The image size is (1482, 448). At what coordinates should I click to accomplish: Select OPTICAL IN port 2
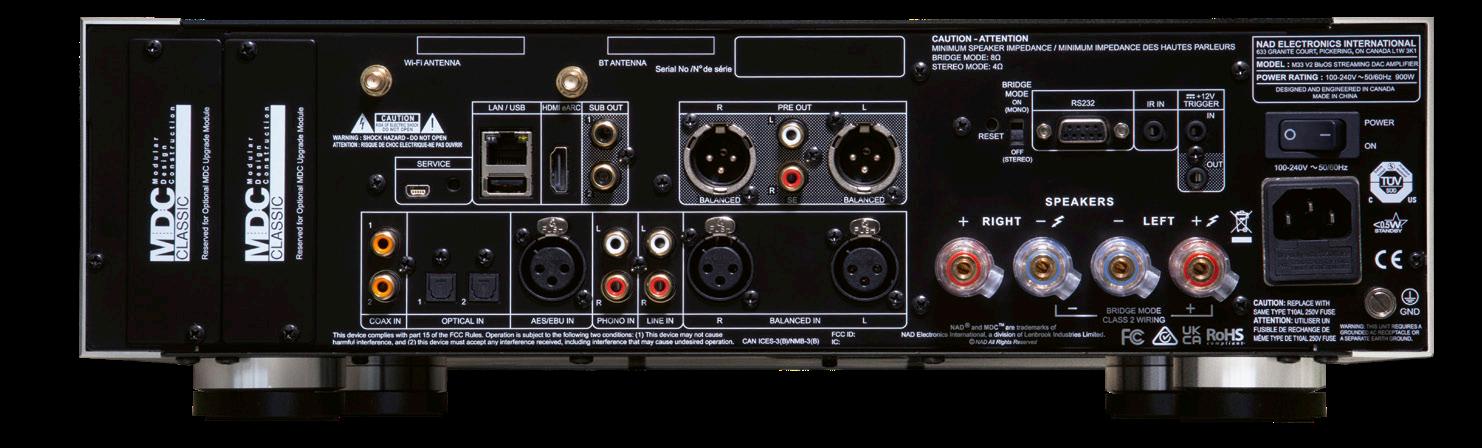pyautogui.click(x=482, y=288)
